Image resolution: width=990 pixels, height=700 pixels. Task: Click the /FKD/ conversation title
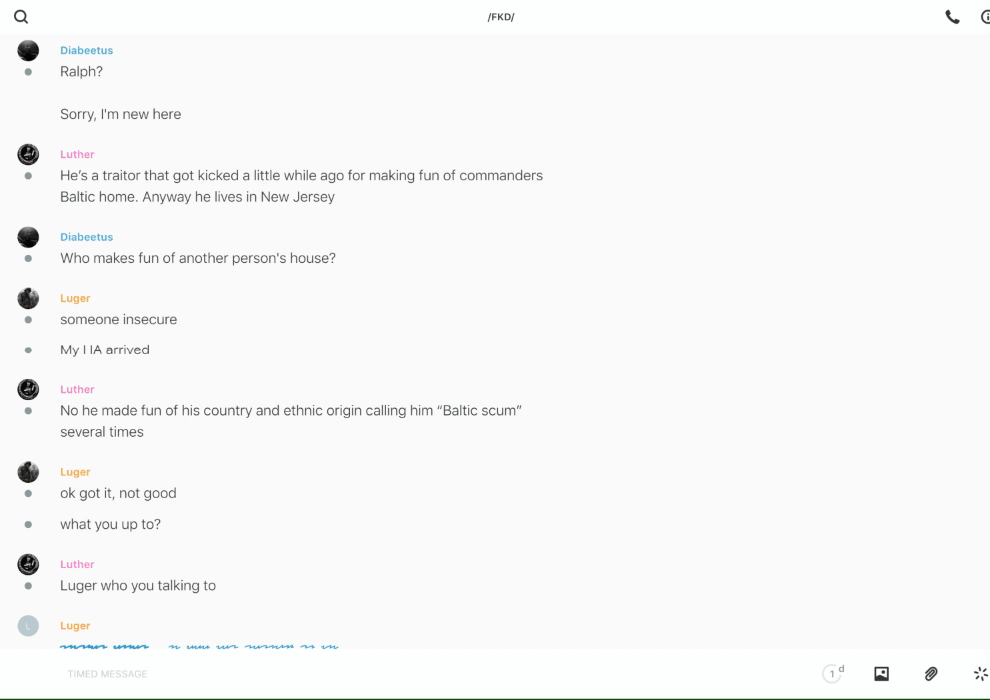[x=501, y=17]
